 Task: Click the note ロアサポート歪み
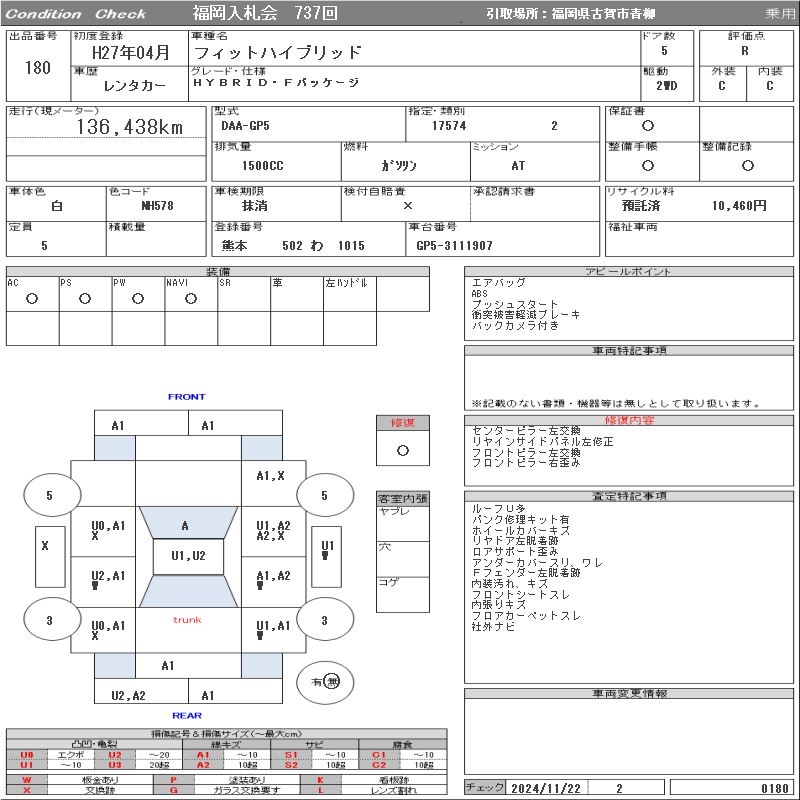(515, 552)
